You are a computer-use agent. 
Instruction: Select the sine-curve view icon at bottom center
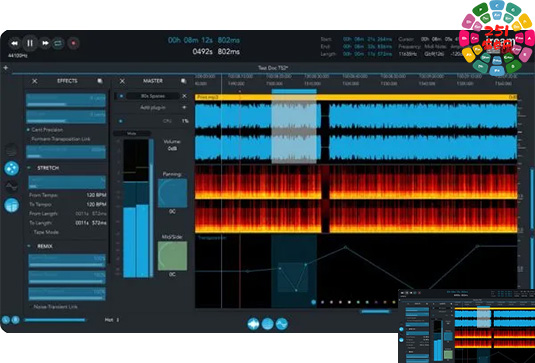click(x=282, y=324)
